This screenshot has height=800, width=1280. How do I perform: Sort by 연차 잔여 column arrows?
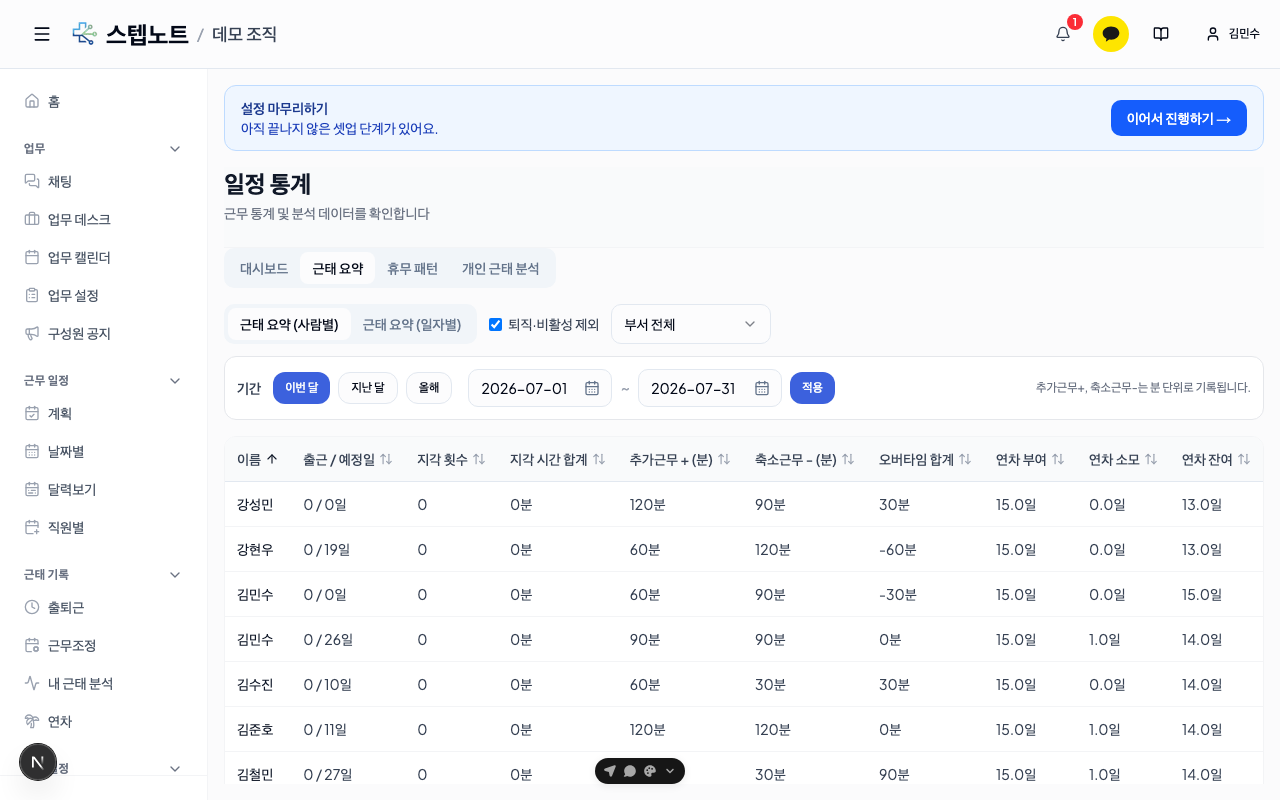tap(1244, 459)
